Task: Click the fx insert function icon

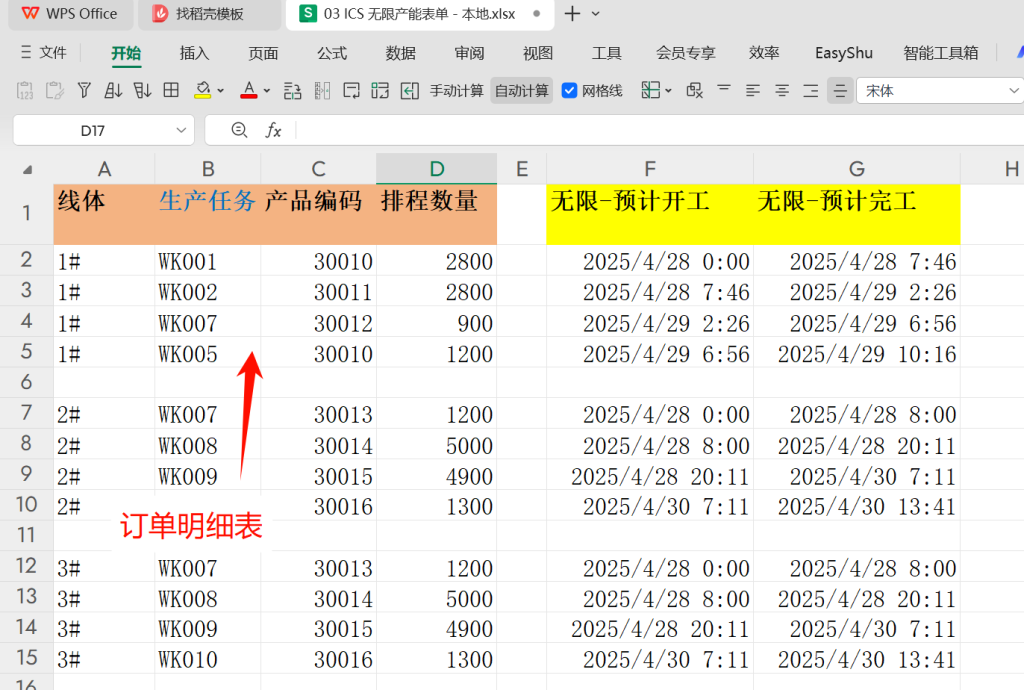Action: point(273,131)
